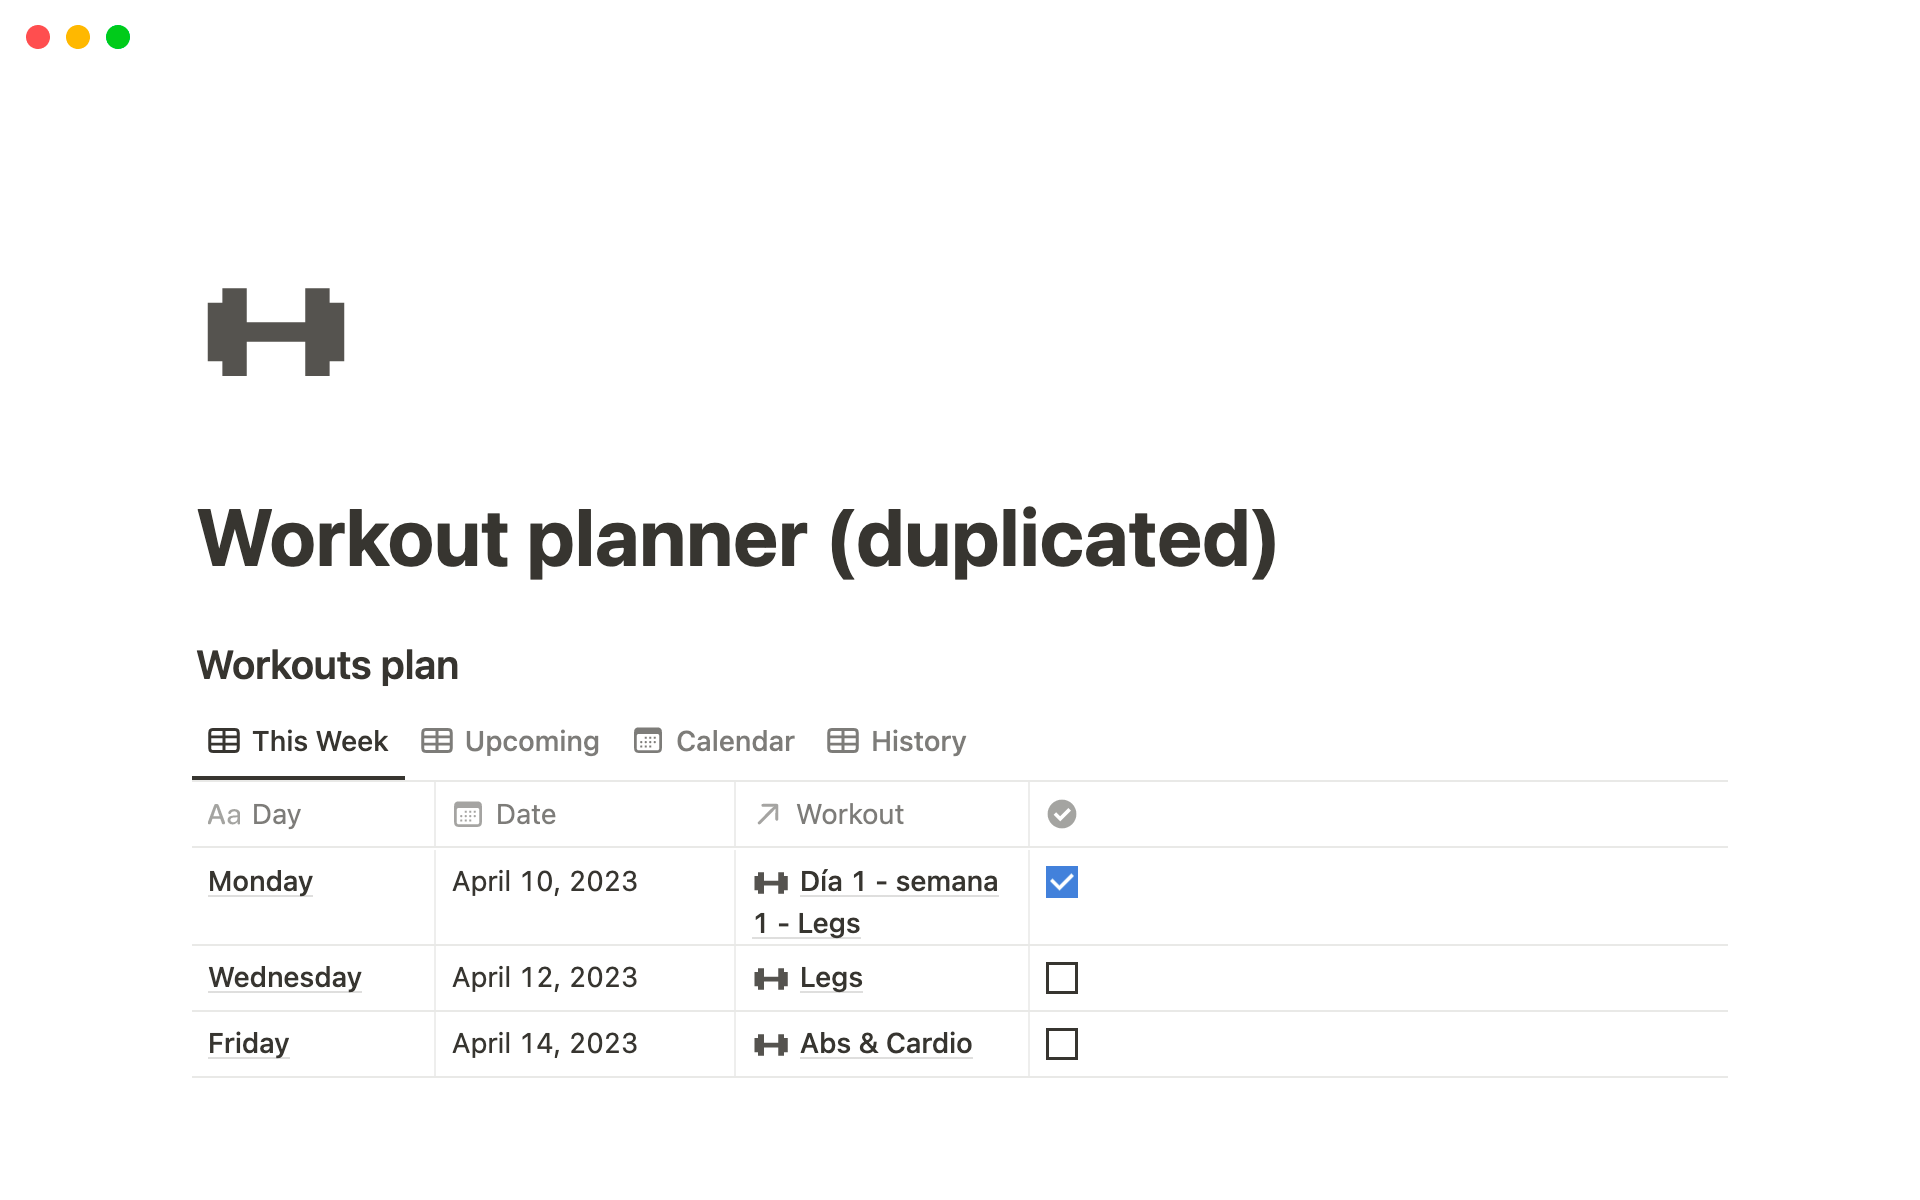Image resolution: width=1920 pixels, height=1200 pixels.
Task: Uncheck Monday's completed checkbox
Action: [1061, 882]
